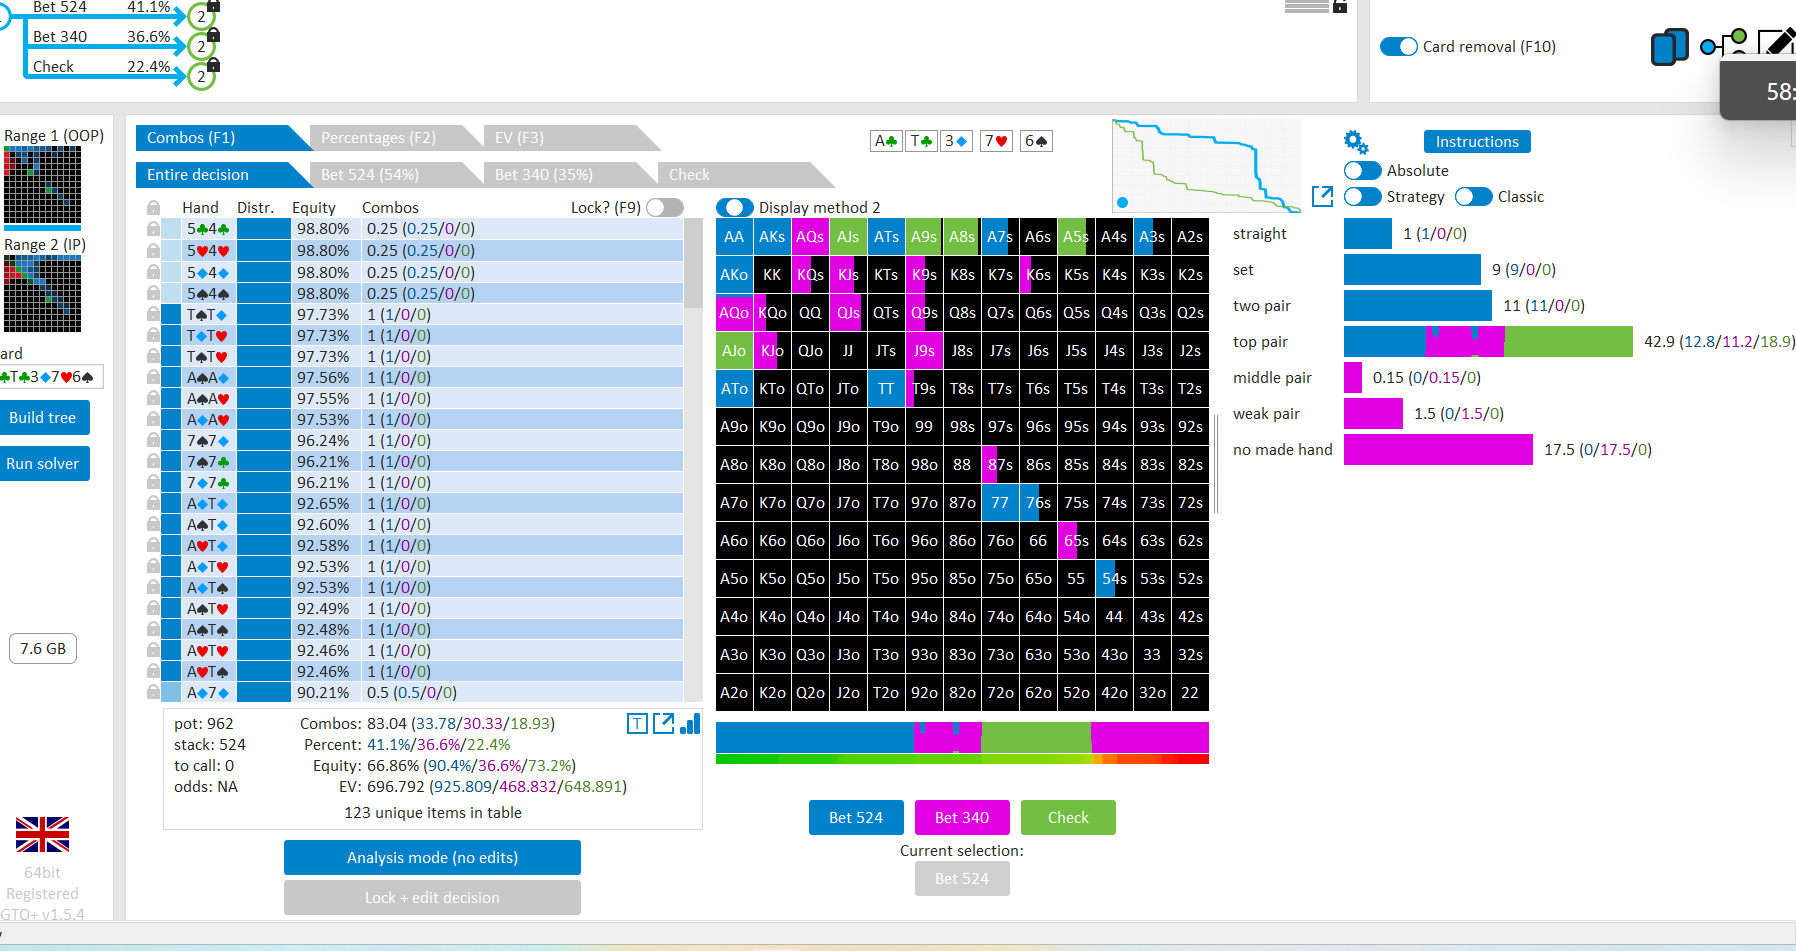Image resolution: width=1796 pixels, height=951 pixels.
Task: Open the tree diagram icon
Action: pos(1724,43)
